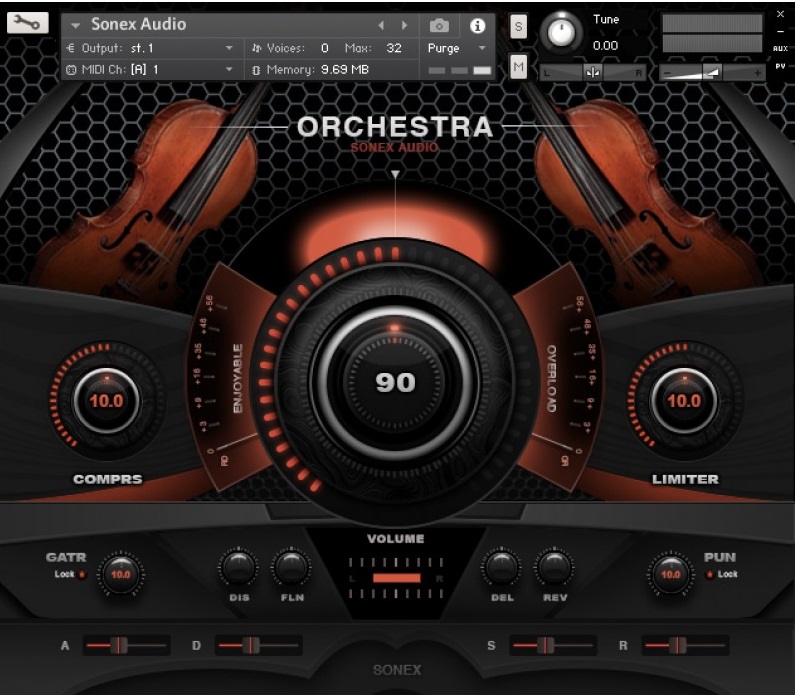
Task: Collapse the Sonex Audio instrument header
Action: [76, 25]
